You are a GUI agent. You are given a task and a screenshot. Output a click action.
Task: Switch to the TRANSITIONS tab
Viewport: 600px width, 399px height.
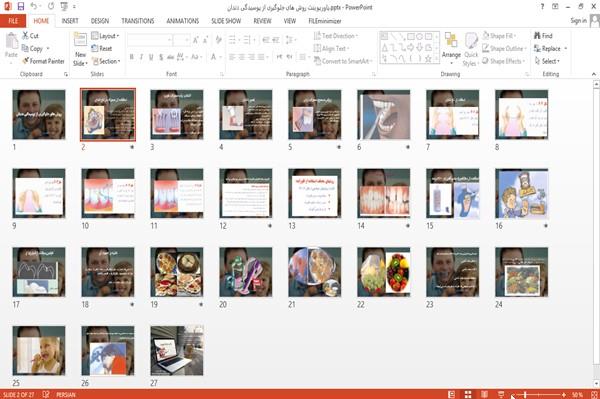coord(138,21)
